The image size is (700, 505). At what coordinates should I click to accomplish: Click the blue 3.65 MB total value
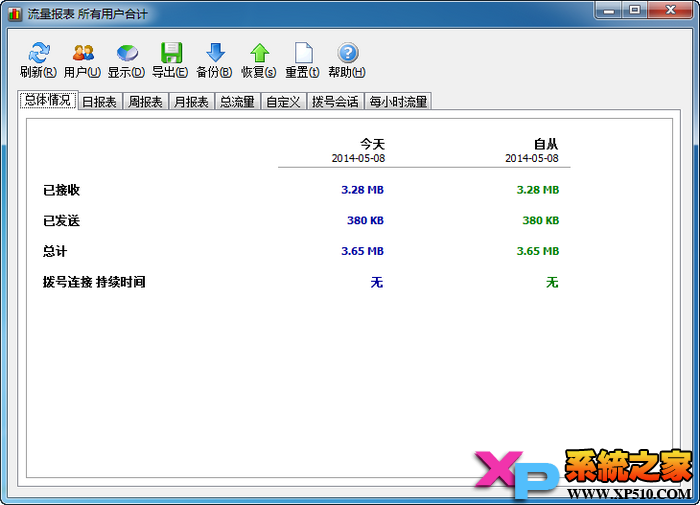pos(362,251)
